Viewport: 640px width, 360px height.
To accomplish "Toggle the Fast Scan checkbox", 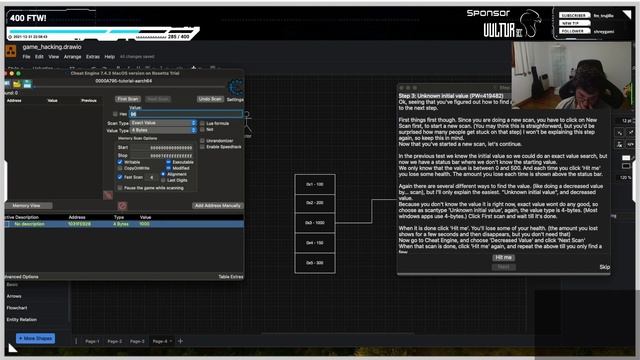I will (120, 177).
